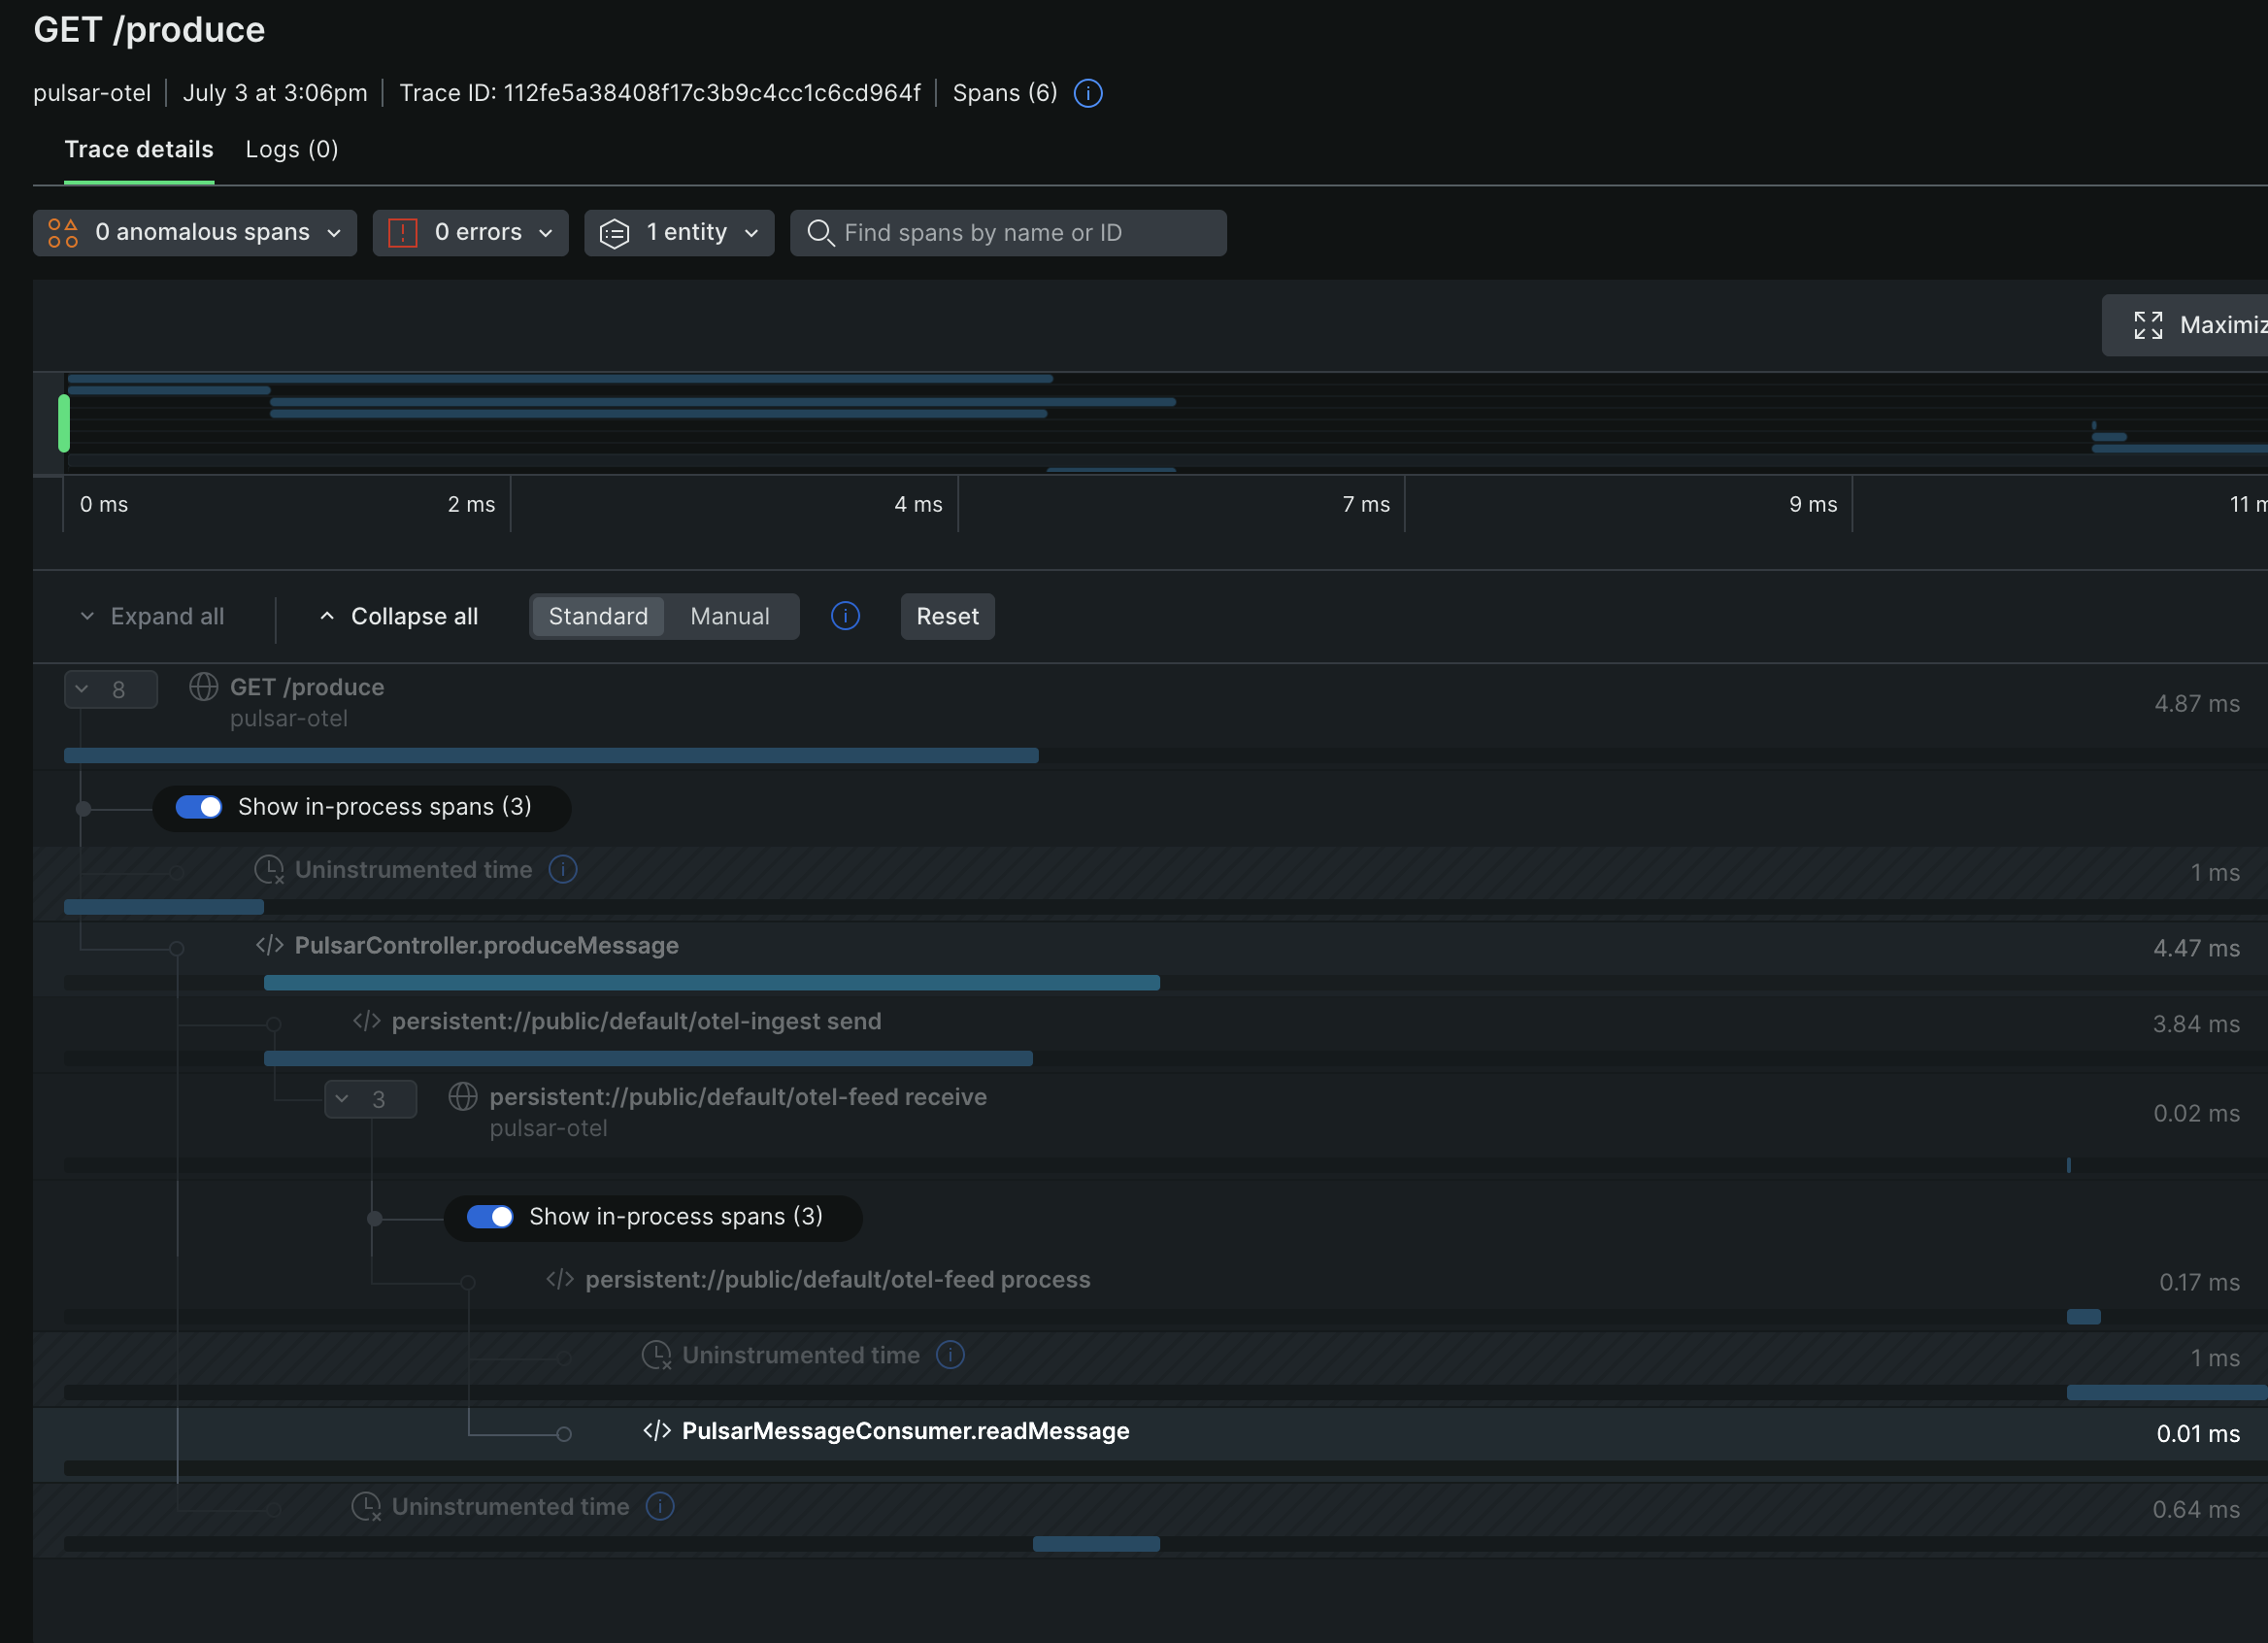The width and height of the screenshot is (2268, 1643).
Task: Switch to the Logs (0) tab
Action: [291, 149]
